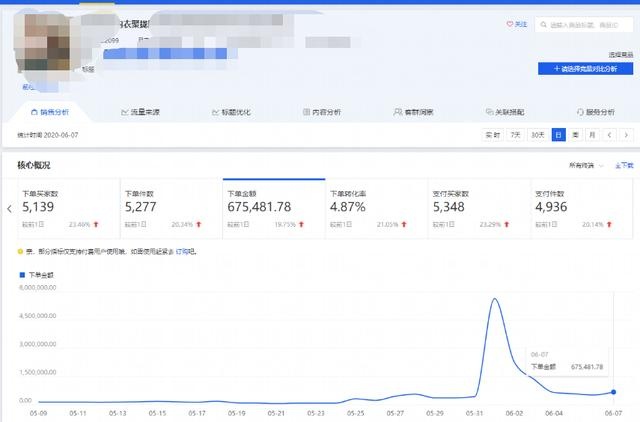The image size is (640, 422).
Task: Select the 周 week granularity button
Action: point(576,135)
